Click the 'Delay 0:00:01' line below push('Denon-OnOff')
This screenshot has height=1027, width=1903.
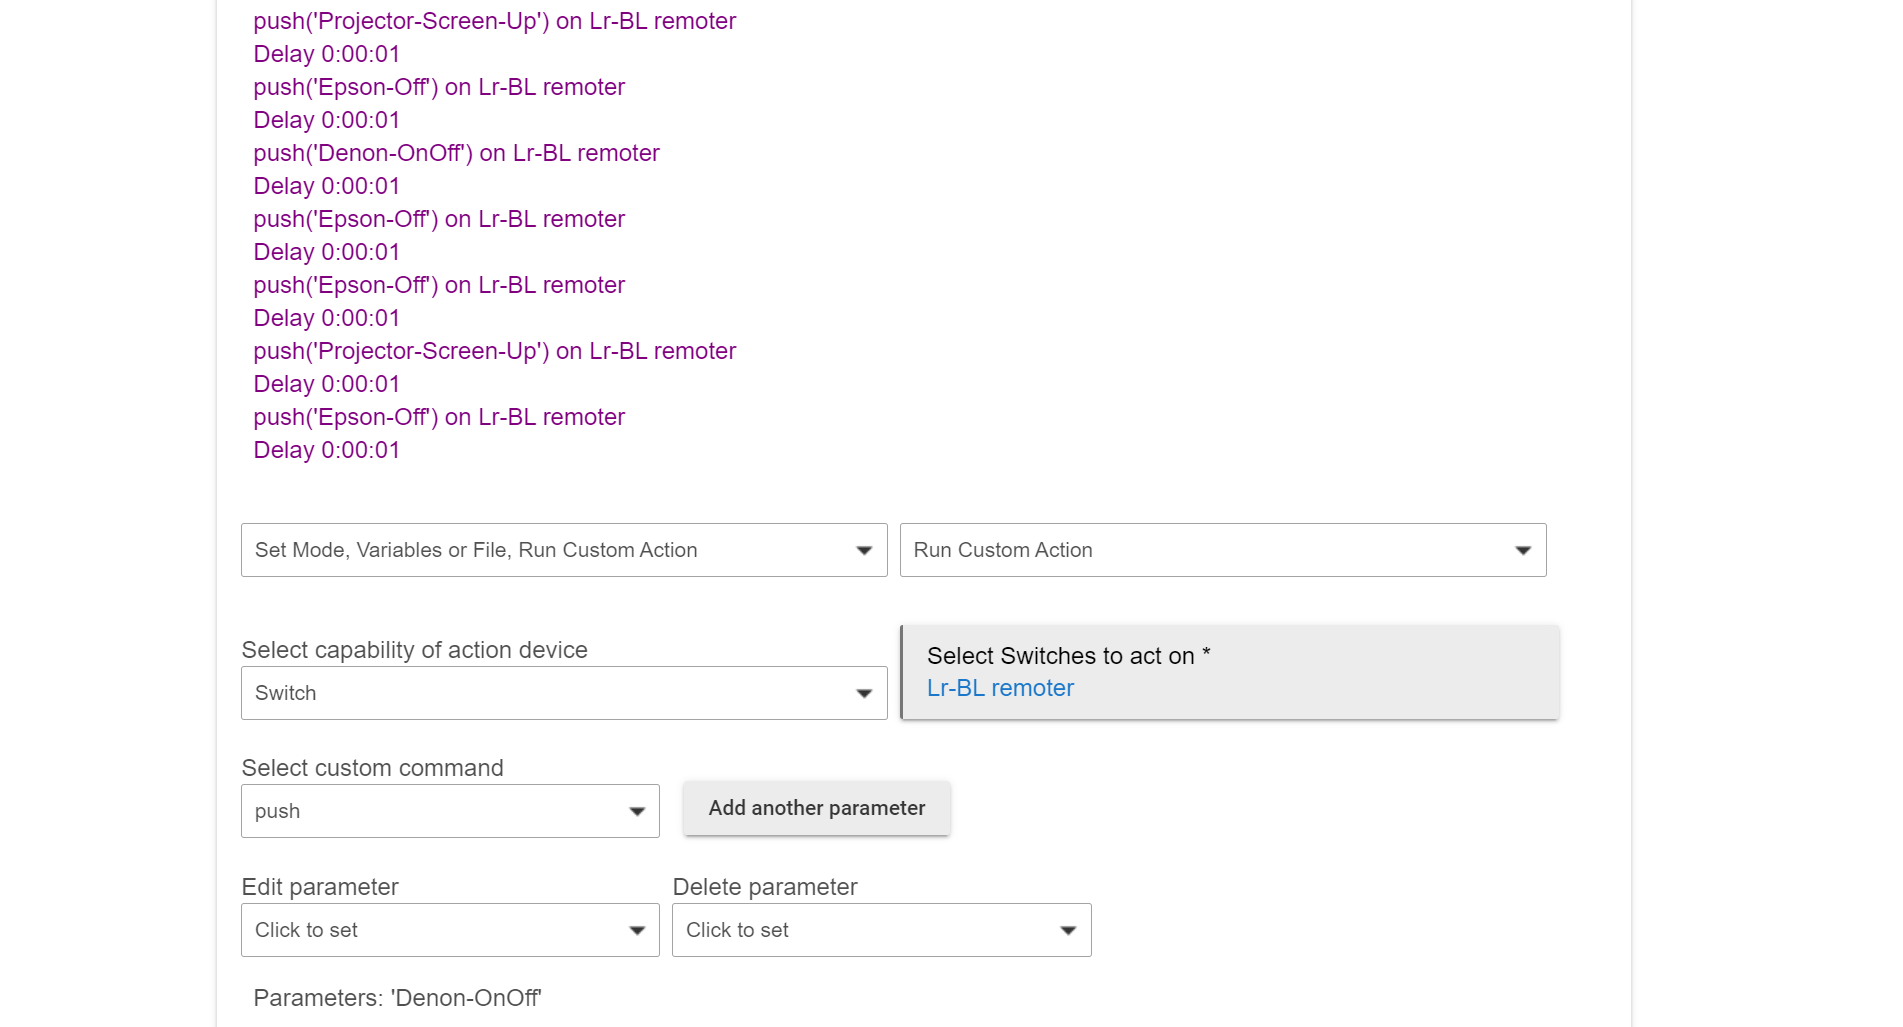326,186
